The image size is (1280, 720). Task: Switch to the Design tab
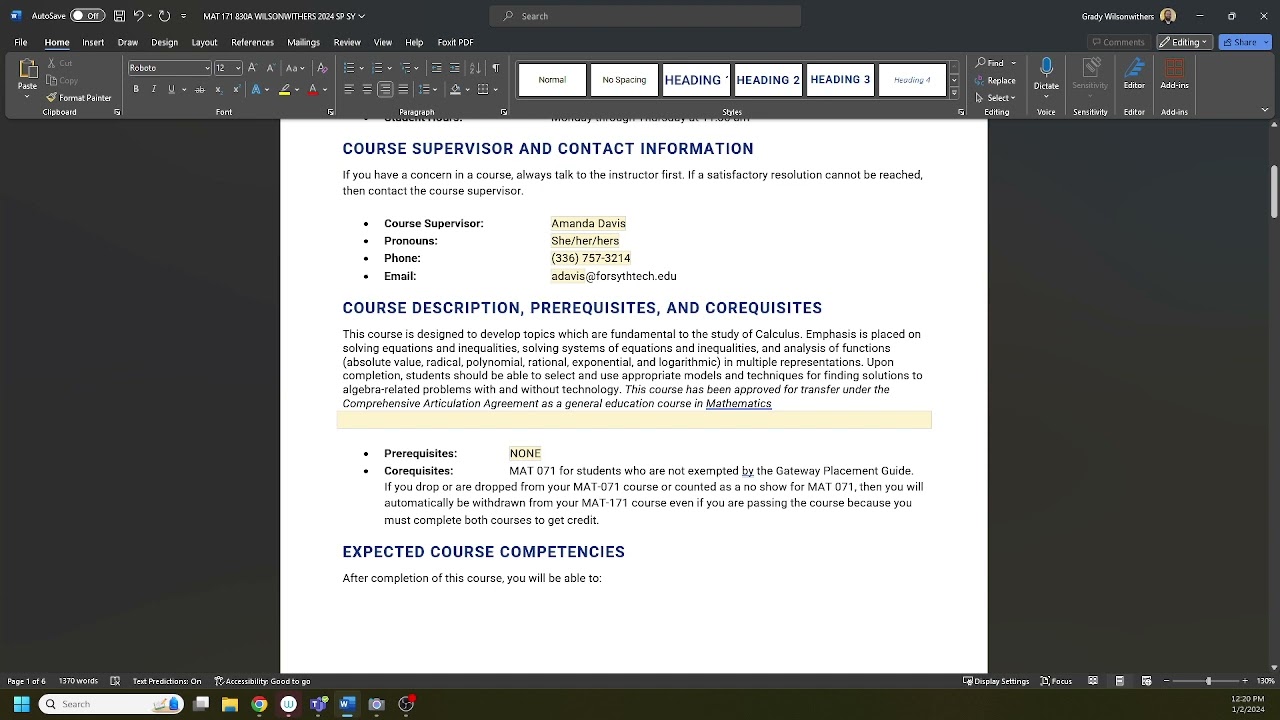point(165,42)
